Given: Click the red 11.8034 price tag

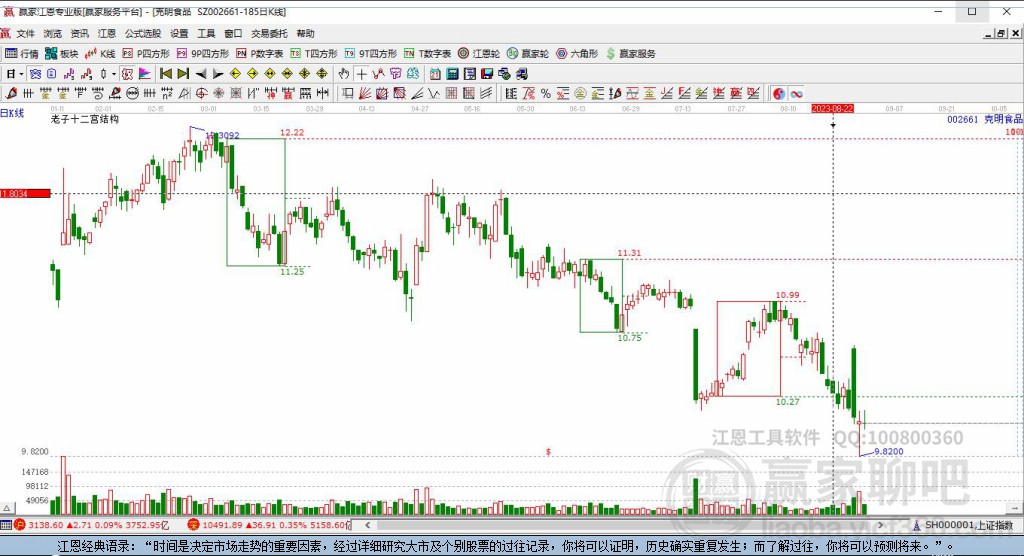Looking at the screenshot, I should tap(25, 193).
